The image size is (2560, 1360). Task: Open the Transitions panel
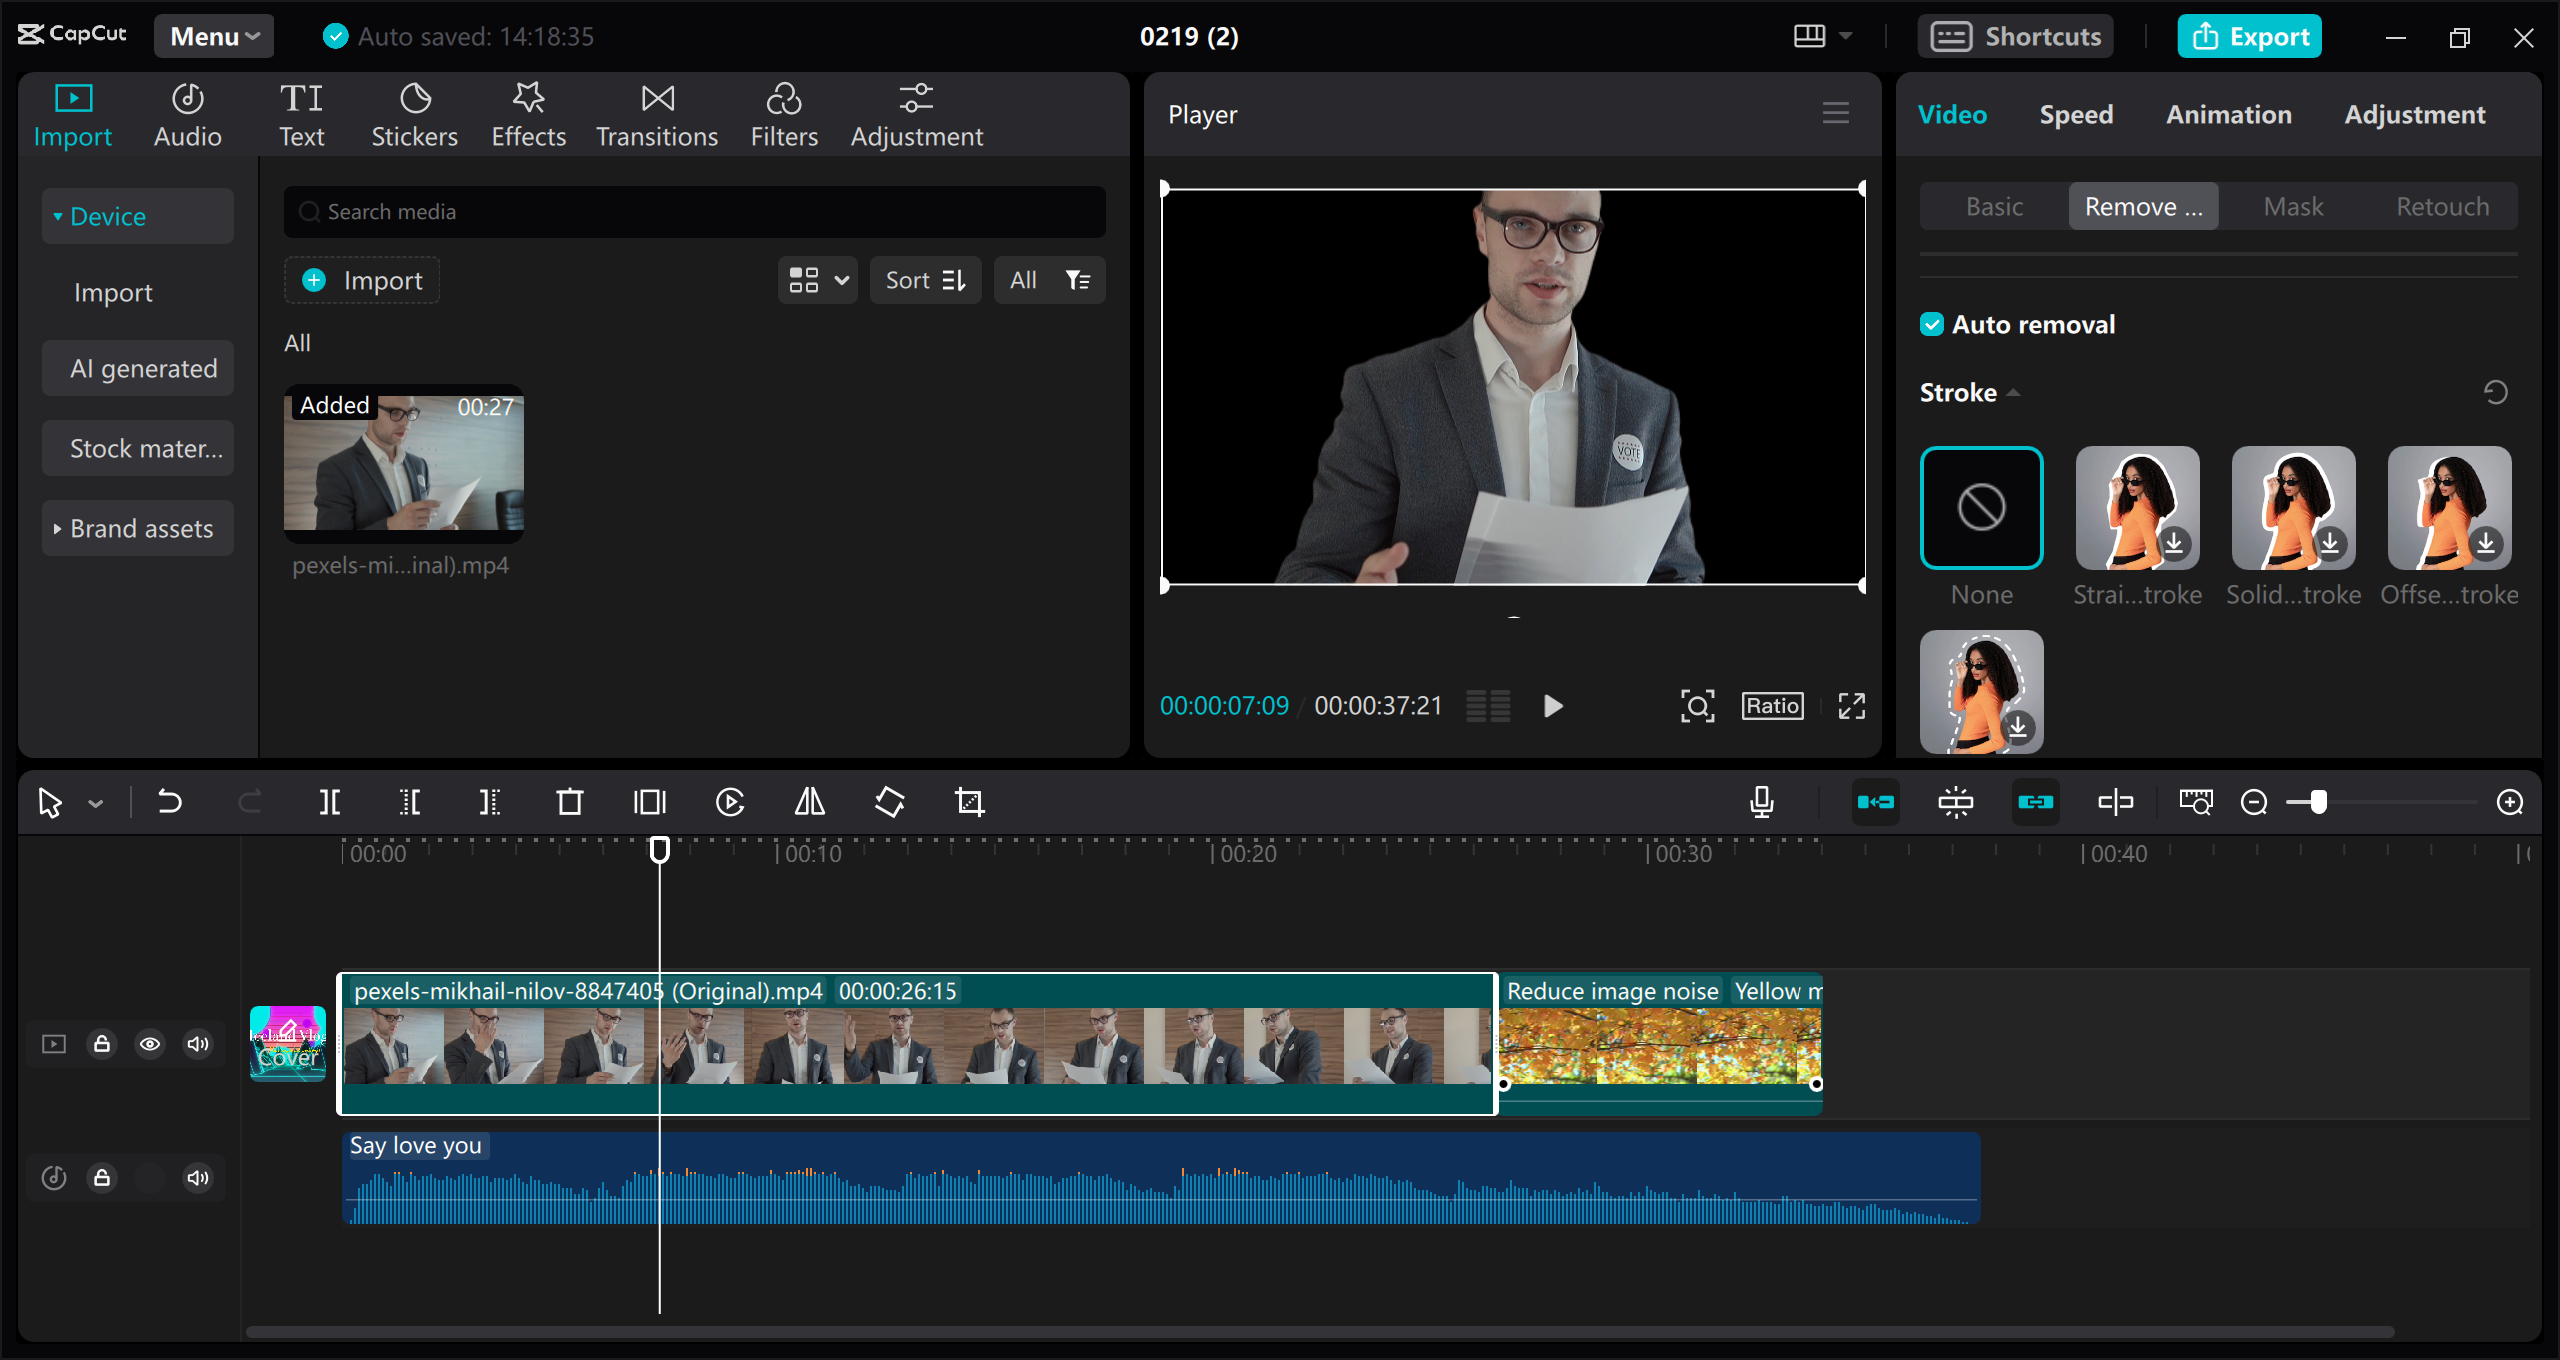point(656,113)
